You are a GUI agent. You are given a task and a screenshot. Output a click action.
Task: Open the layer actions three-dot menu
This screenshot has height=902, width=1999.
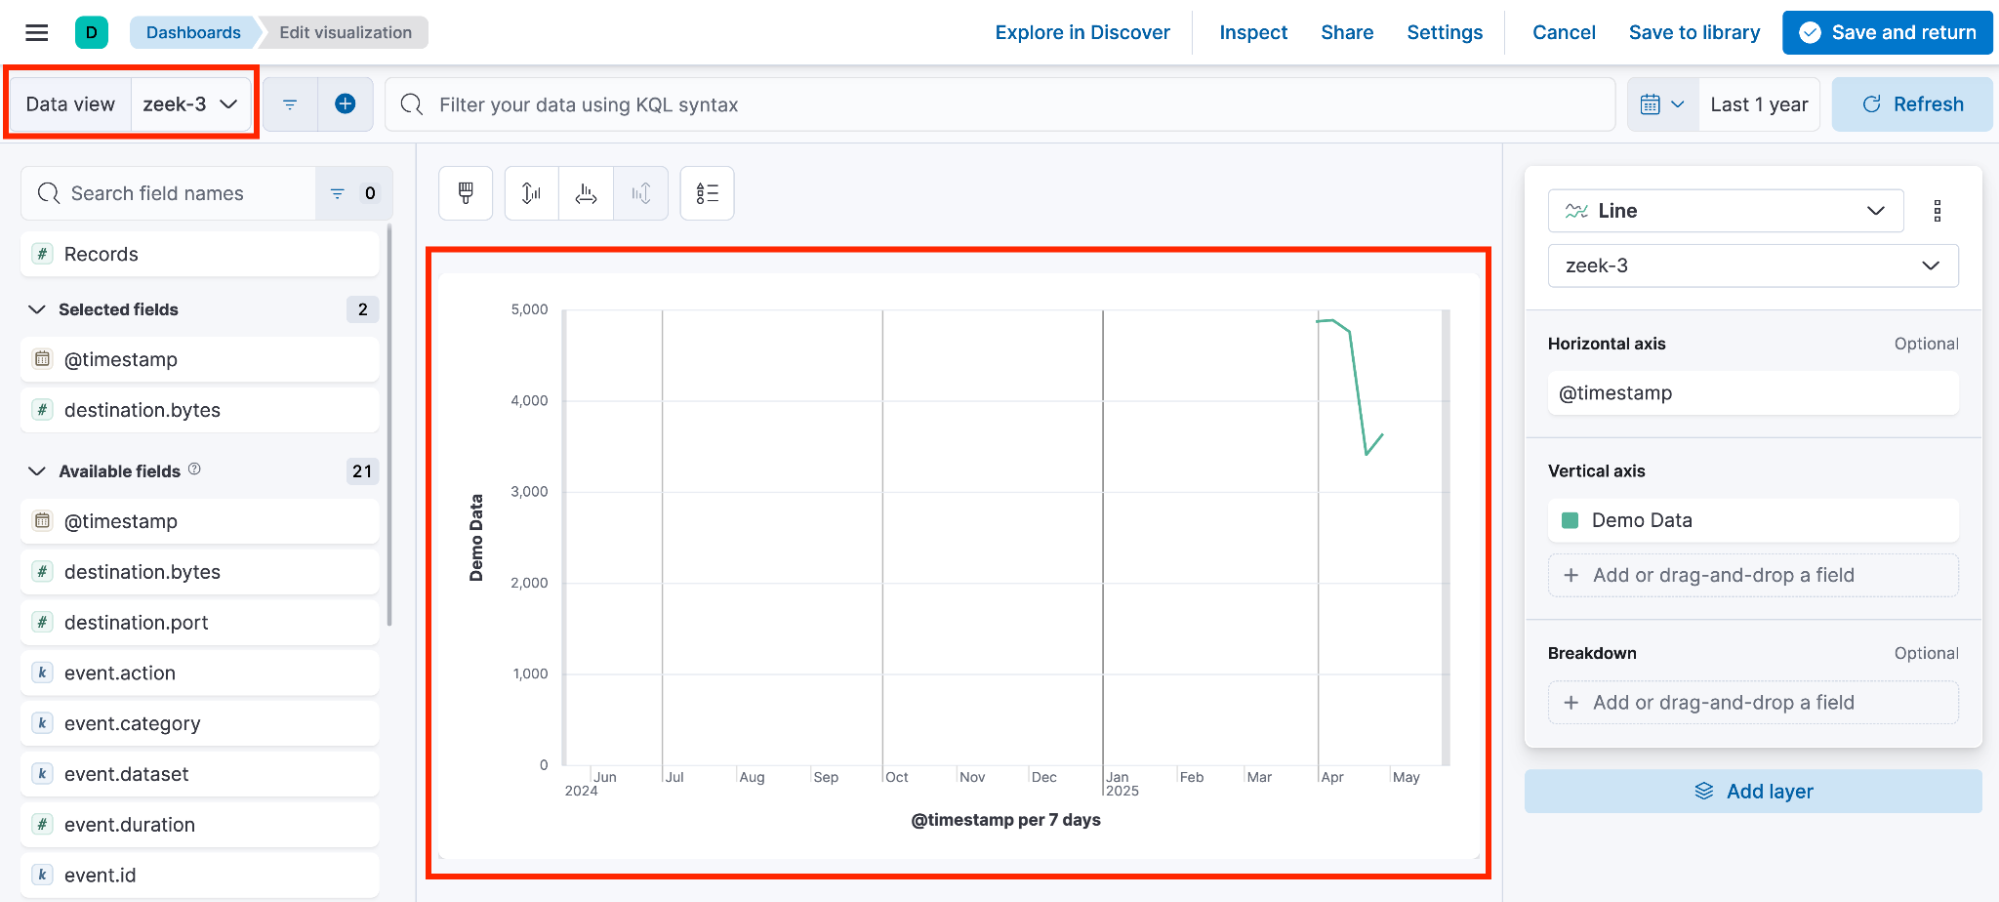click(1937, 211)
